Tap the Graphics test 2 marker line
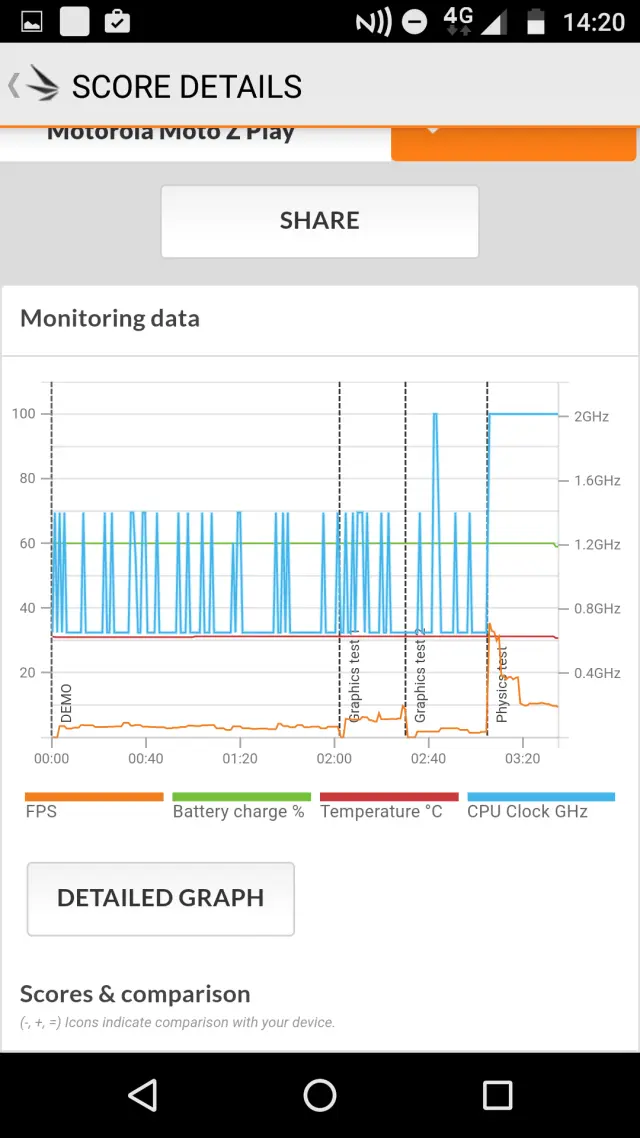Viewport: 640px width, 1138px height. click(x=405, y=560)
